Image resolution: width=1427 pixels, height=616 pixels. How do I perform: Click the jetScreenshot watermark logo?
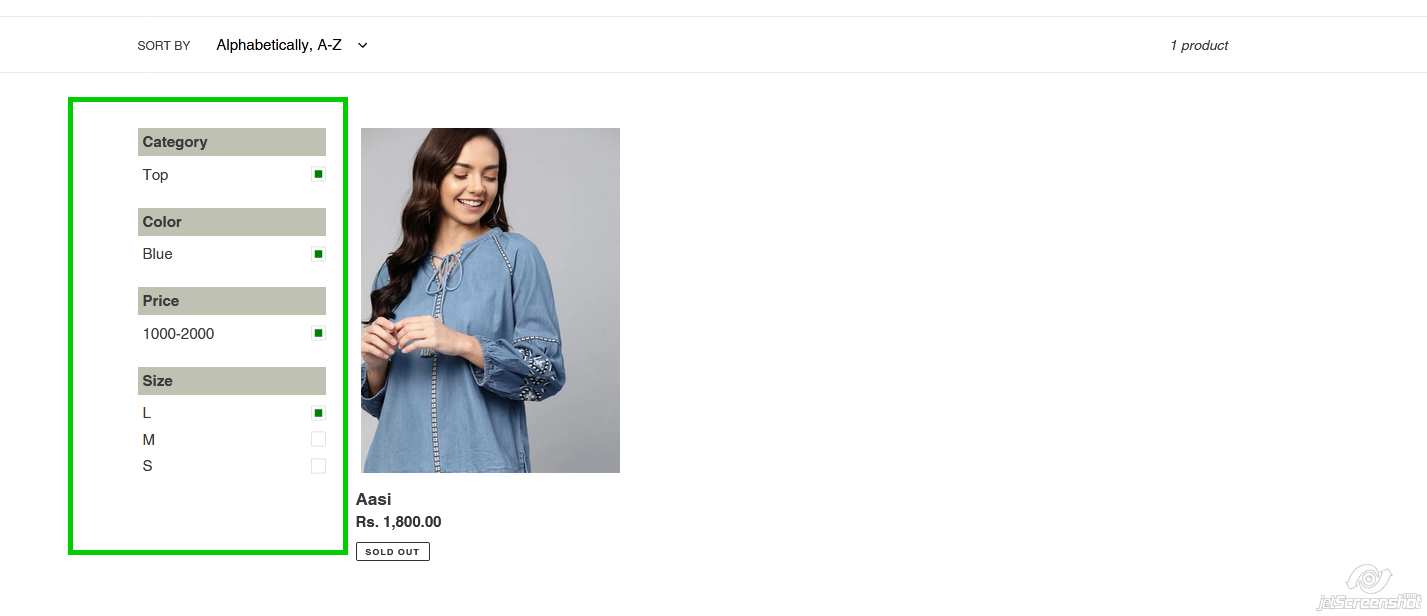point(1370,589)
